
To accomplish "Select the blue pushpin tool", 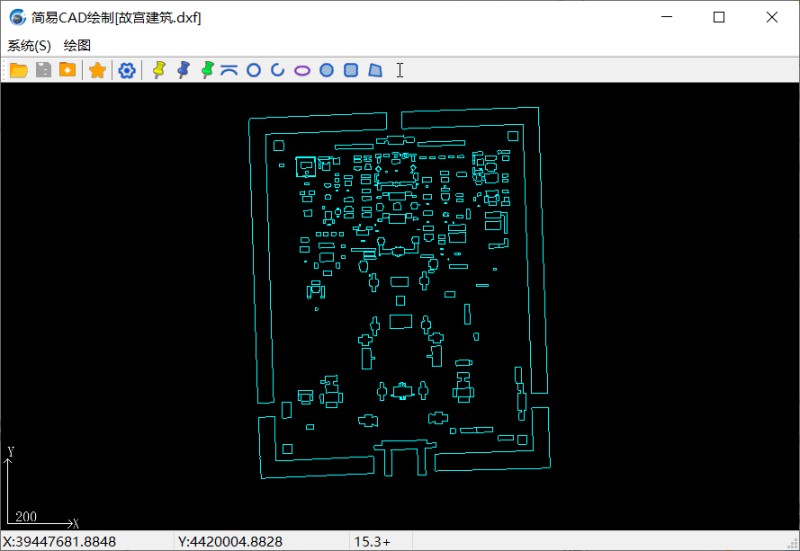I will point(183,70).
